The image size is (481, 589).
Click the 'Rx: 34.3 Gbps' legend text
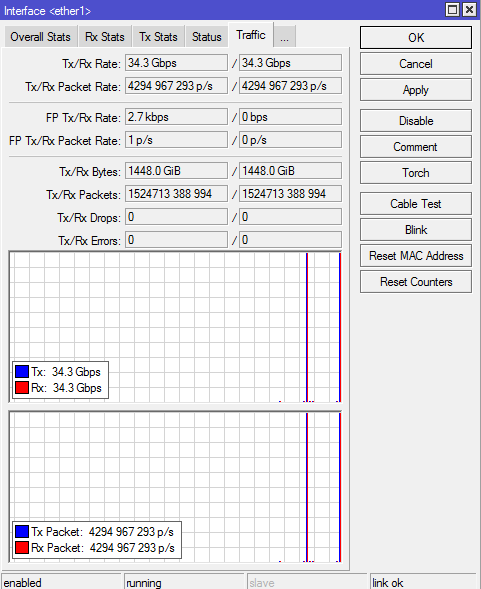tap(66, 388)
